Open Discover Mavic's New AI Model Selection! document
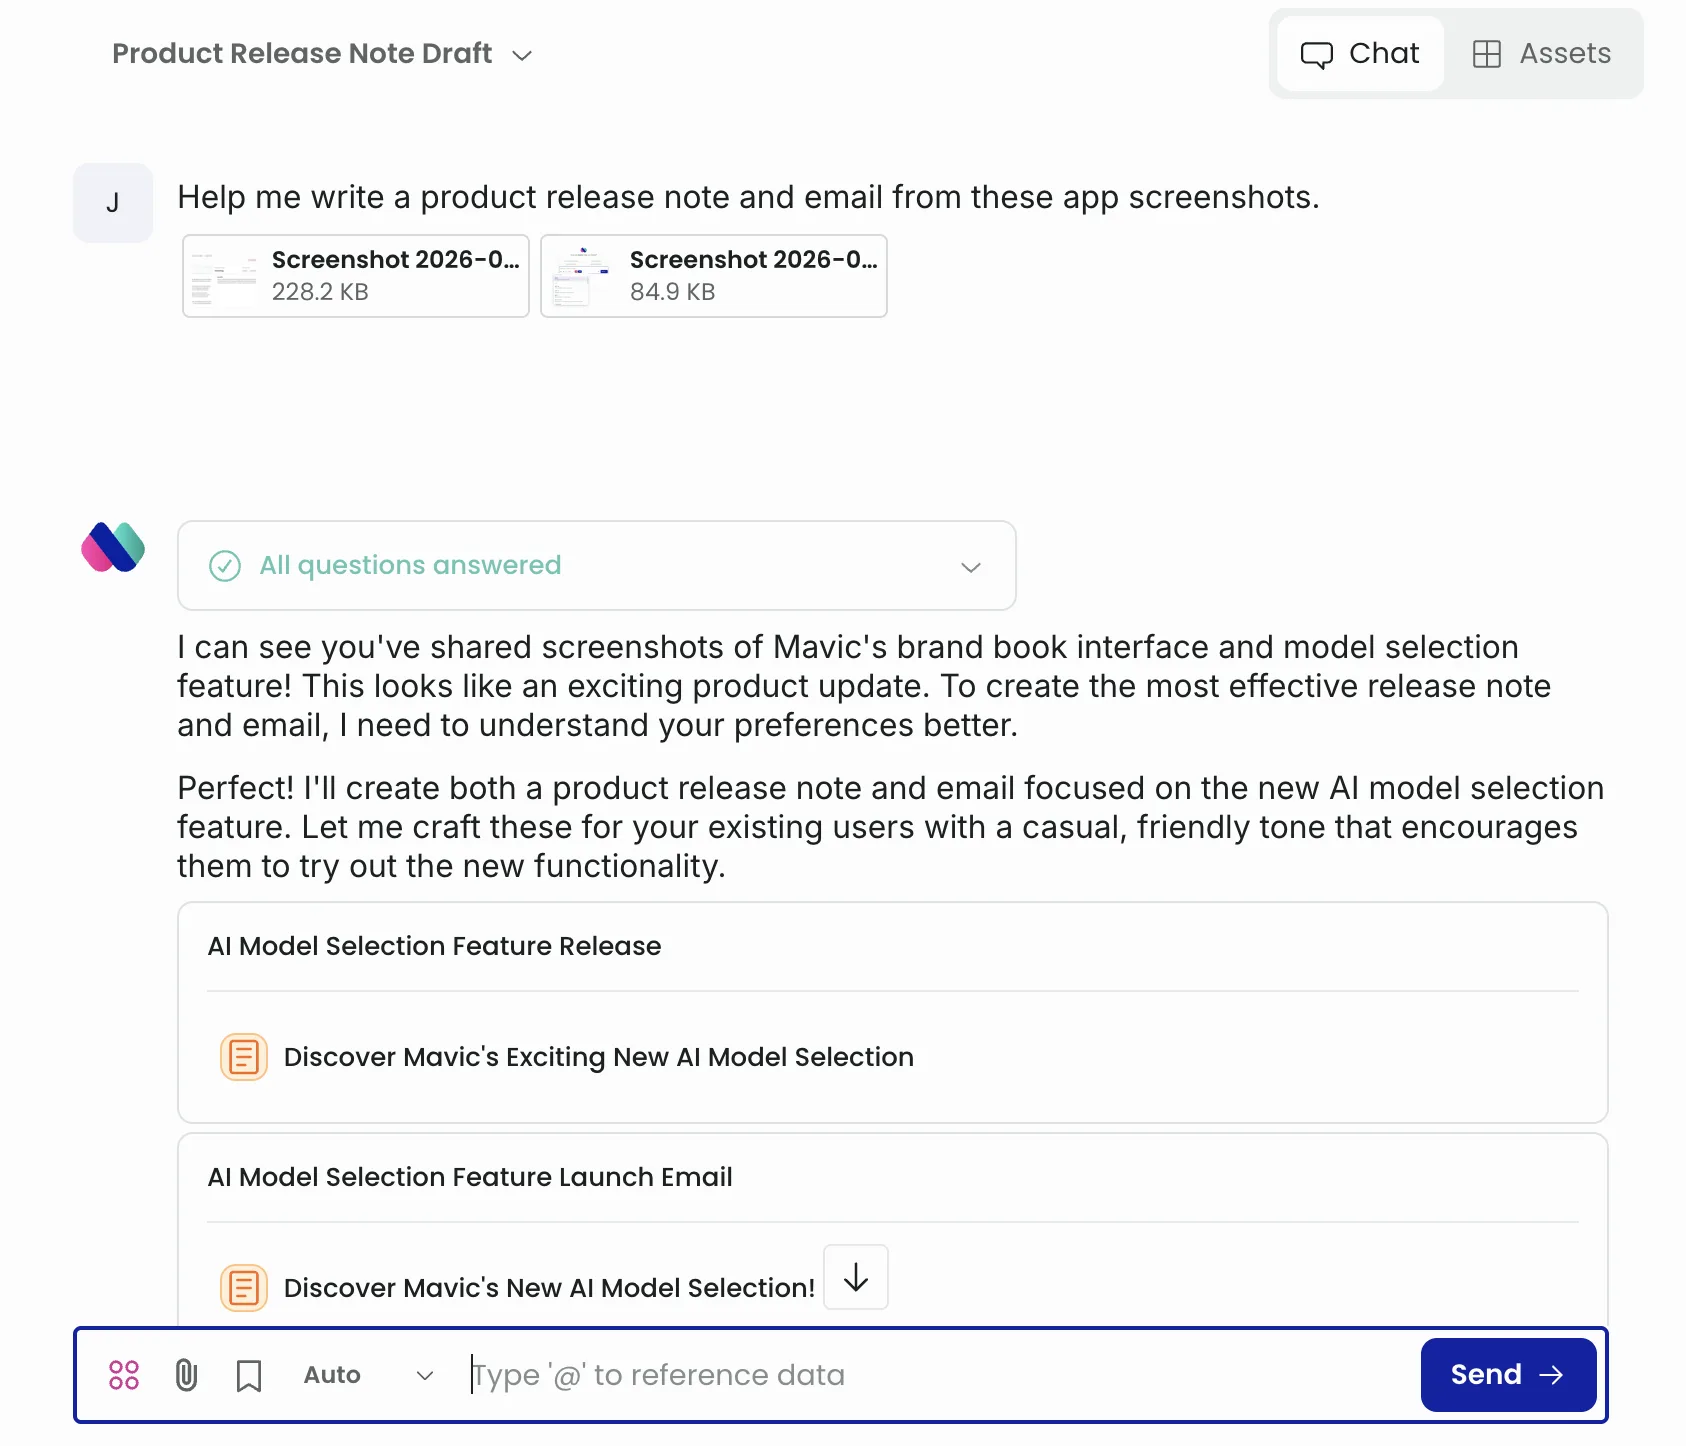This screenshot has width=1686, height=1446. point(550,1288)
